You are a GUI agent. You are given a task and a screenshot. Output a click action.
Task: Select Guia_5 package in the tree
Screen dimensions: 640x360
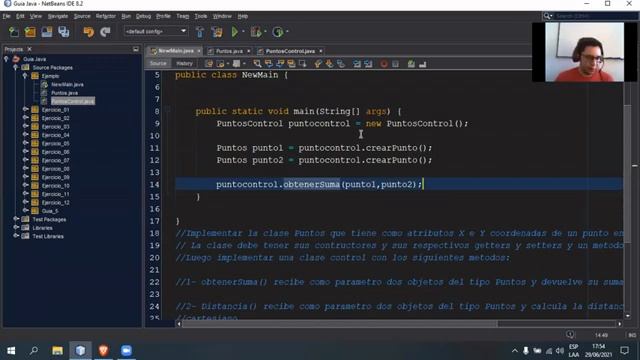click(50, 211)
